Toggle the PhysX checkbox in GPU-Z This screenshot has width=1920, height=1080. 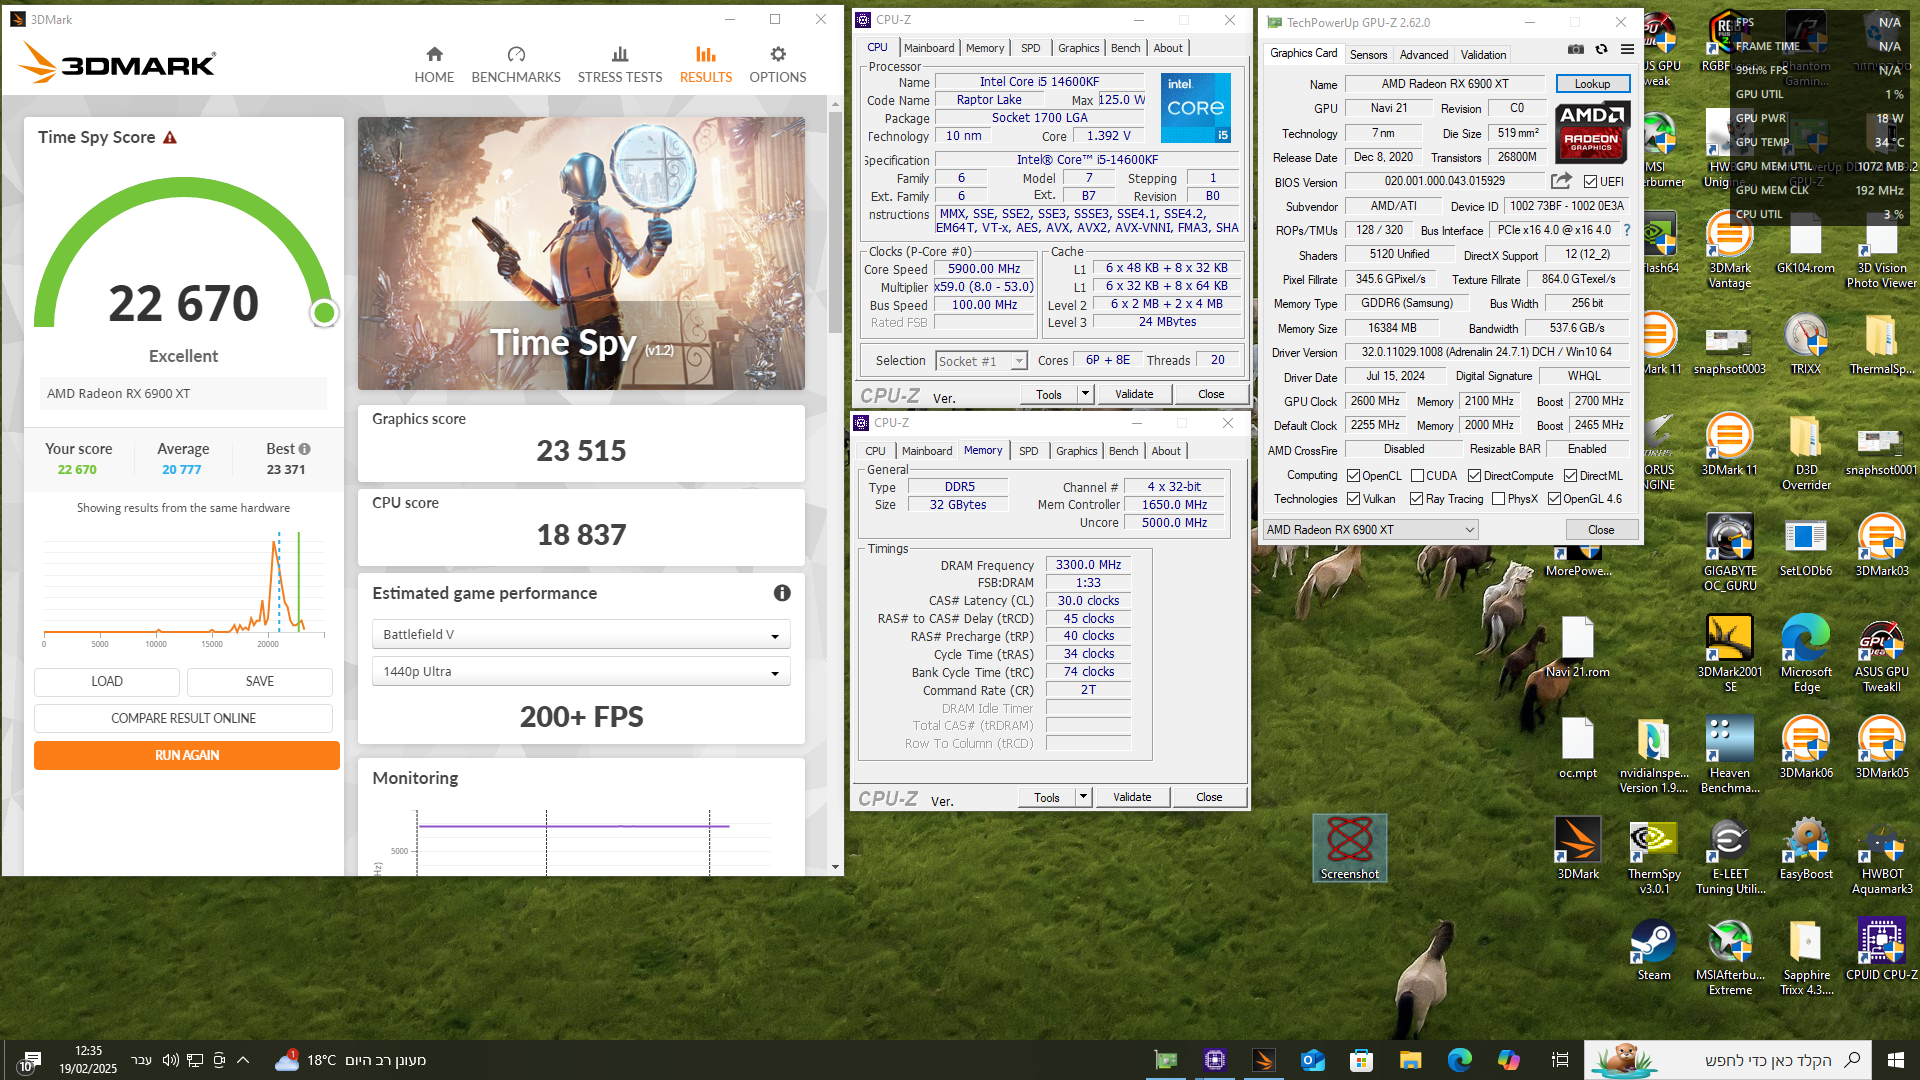[x=1498, y=499]
